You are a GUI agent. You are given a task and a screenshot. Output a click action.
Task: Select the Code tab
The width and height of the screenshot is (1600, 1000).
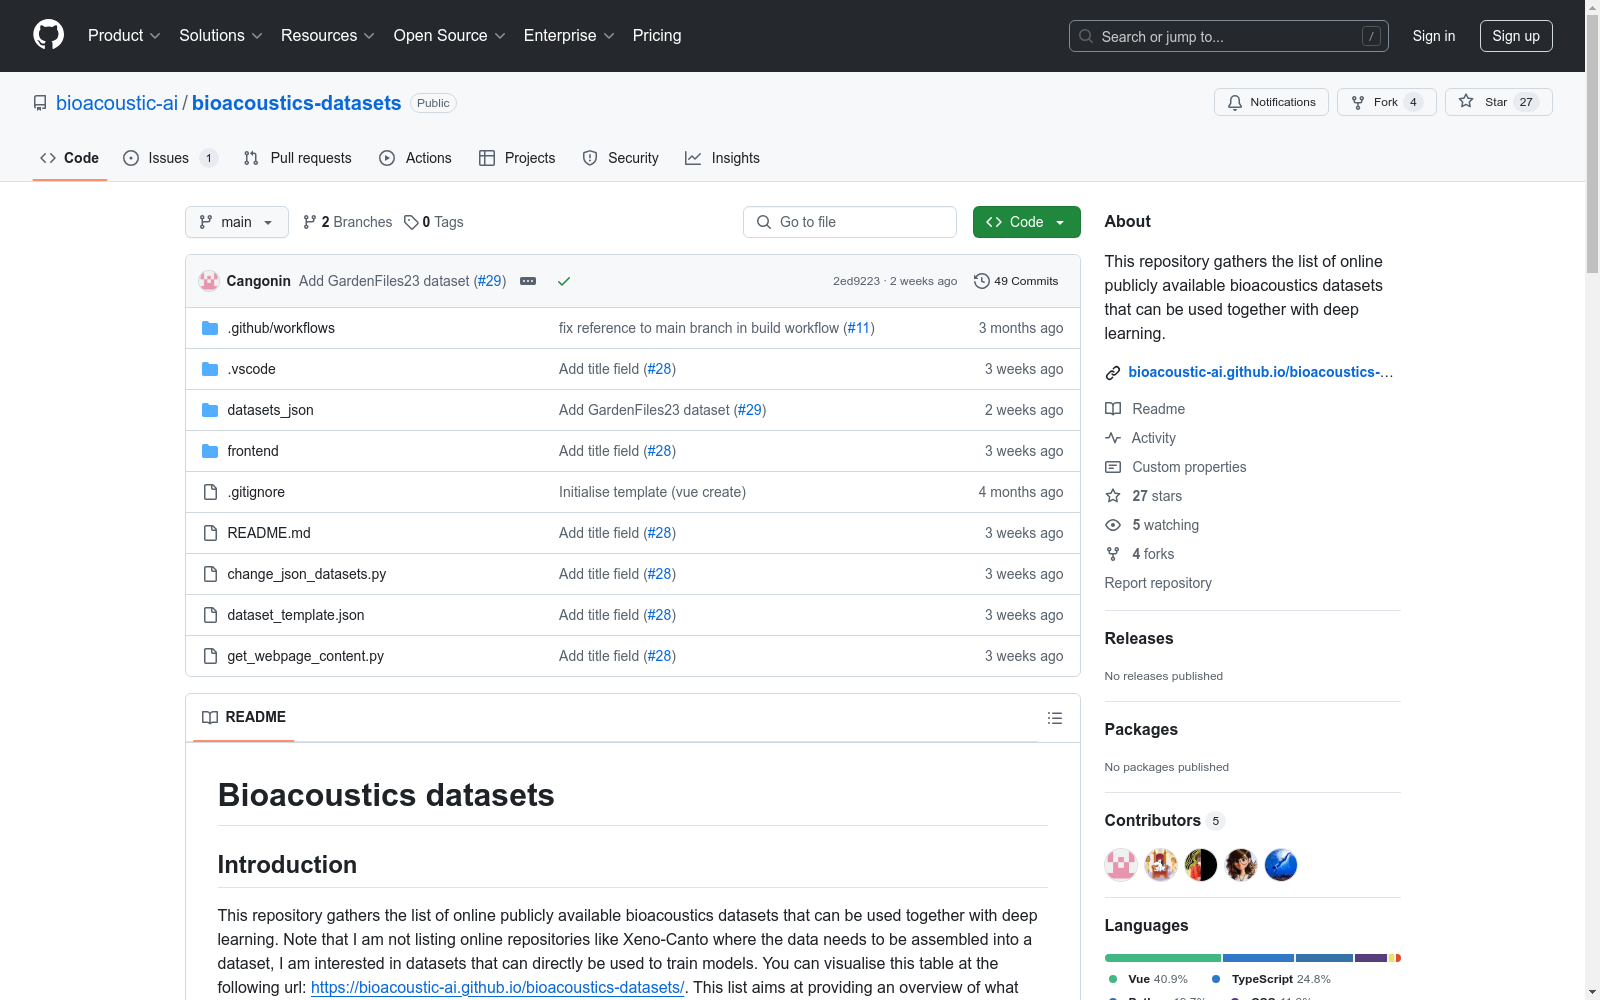tap(70, 158)
